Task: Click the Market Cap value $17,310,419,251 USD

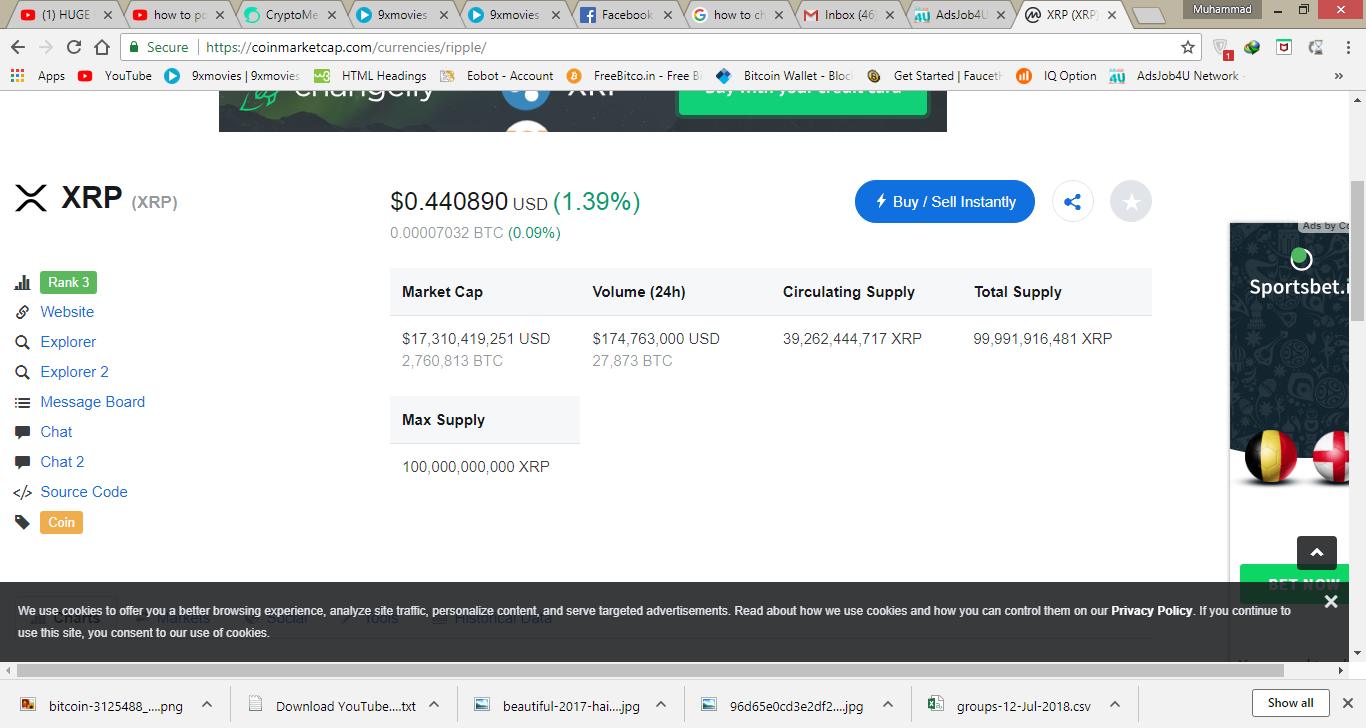Action: coord(476,339)
